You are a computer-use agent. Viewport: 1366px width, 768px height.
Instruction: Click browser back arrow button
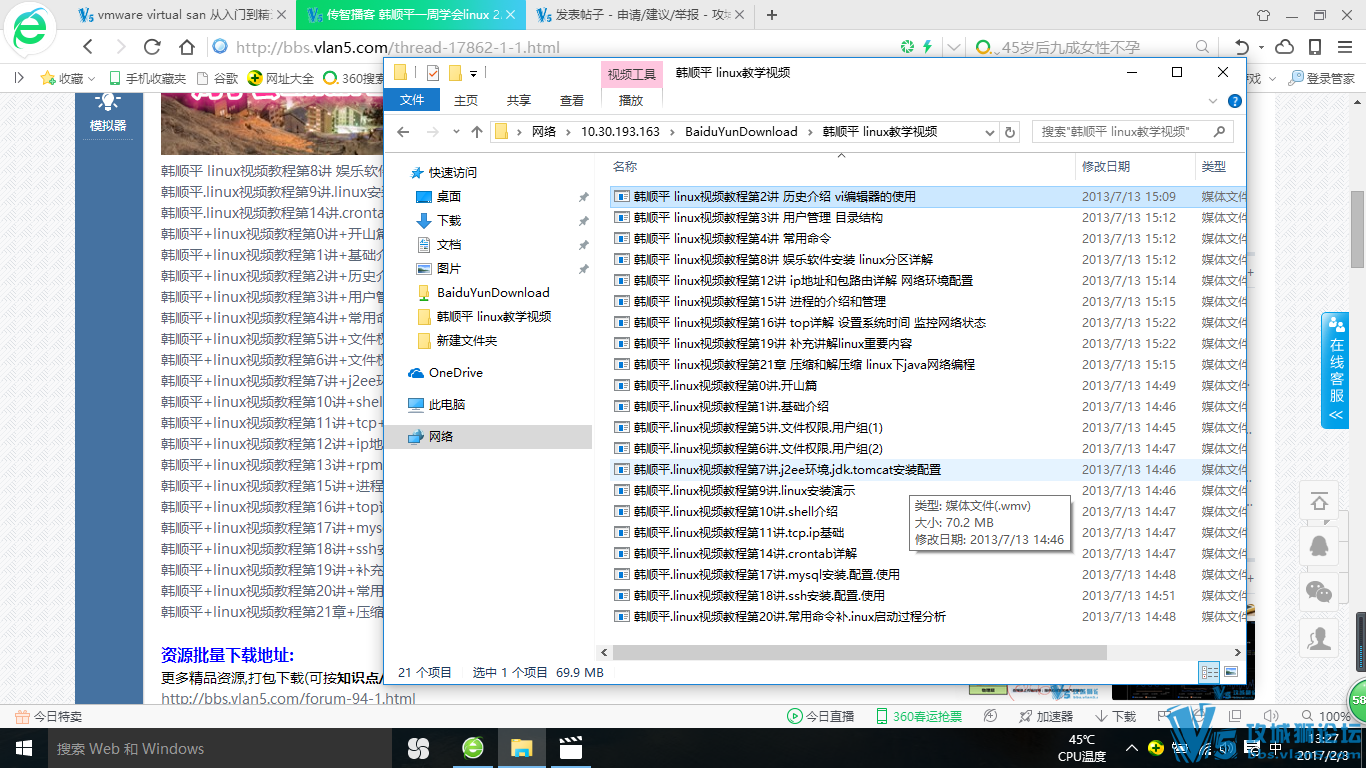(88, 47)
